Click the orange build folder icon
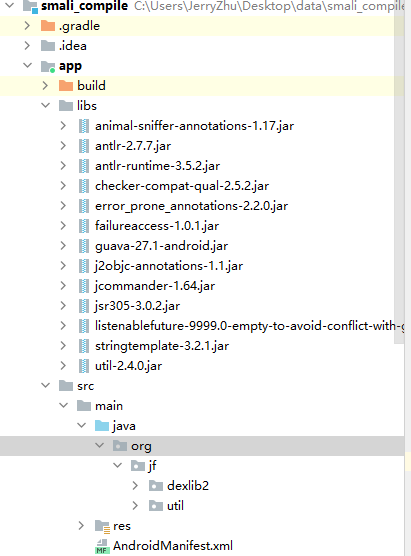Screen dimensions: 411x556 coord(66,86)
